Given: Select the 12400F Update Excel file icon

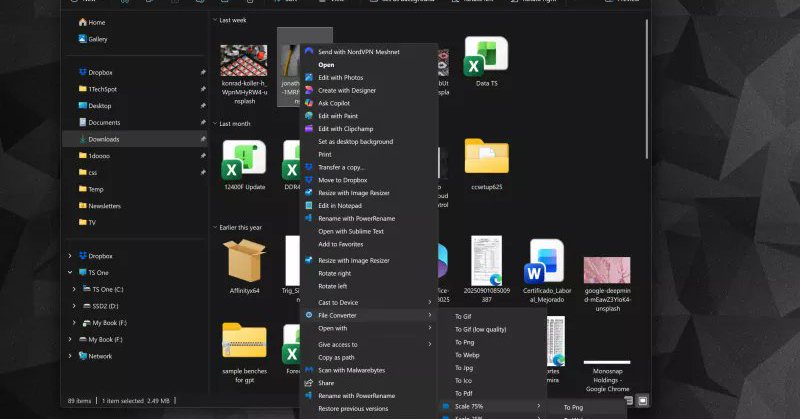Looking at the screenshot, I should [x=244, y=160].
